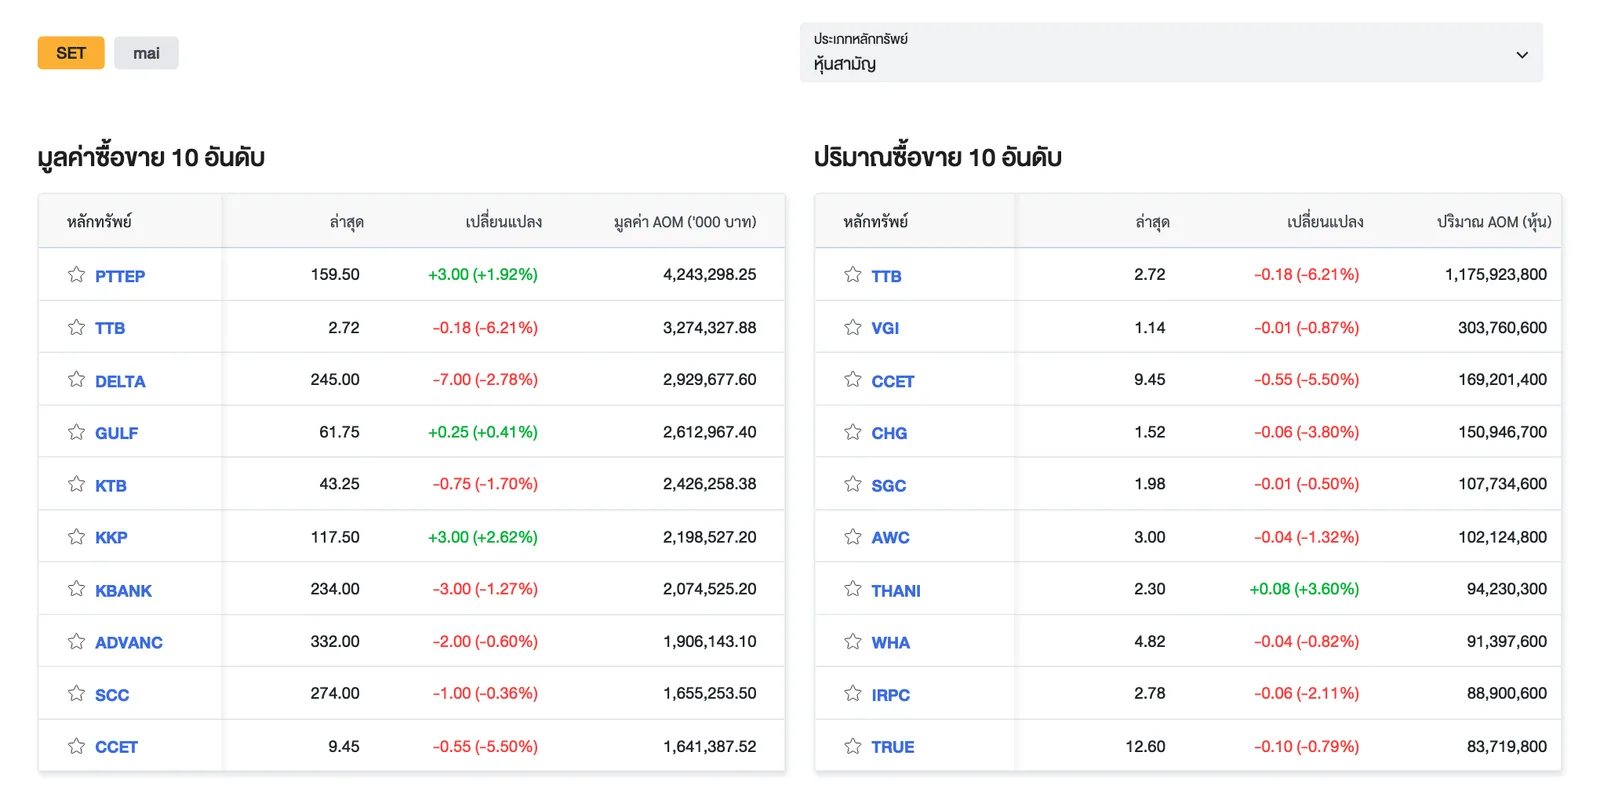Image resolution: width=1600 pixels, height=788 pixels.
Task: Switch to the mai market tab
Action: (146, 53)
